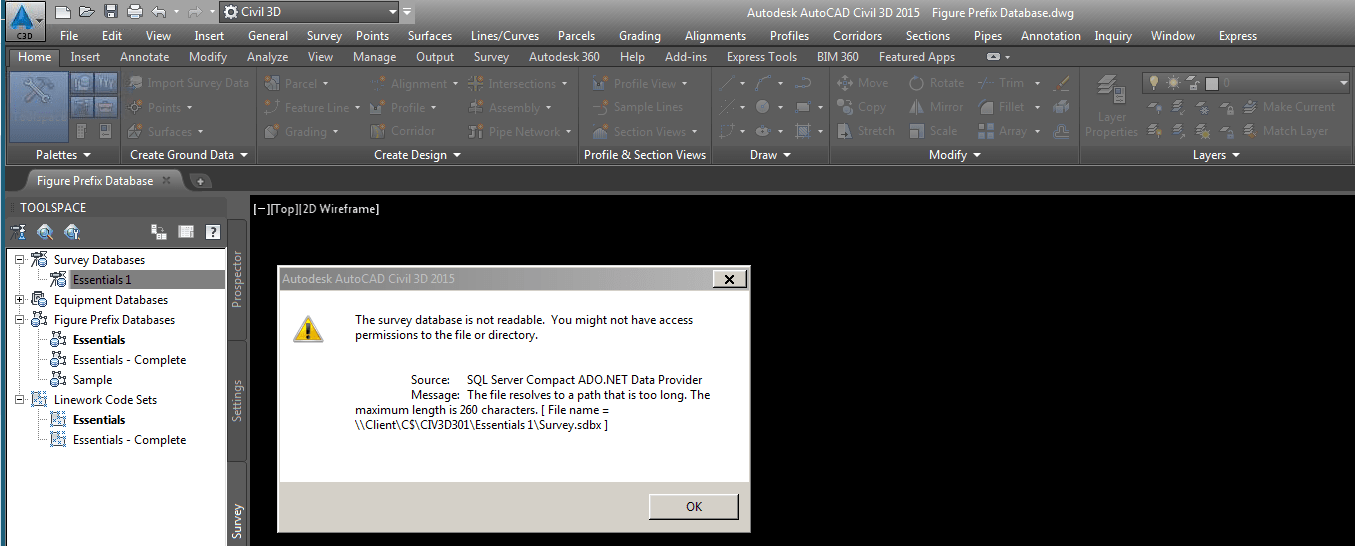Switch to Prospector toolspace tab
The image size is (1355, 546).
pos(237,280)
